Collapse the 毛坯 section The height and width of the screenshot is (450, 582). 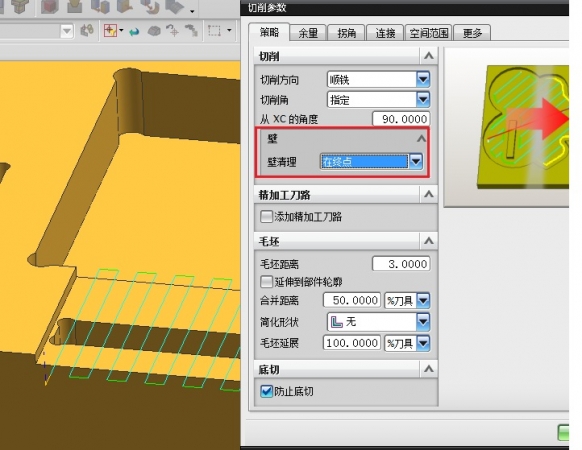tap(429, 241)
